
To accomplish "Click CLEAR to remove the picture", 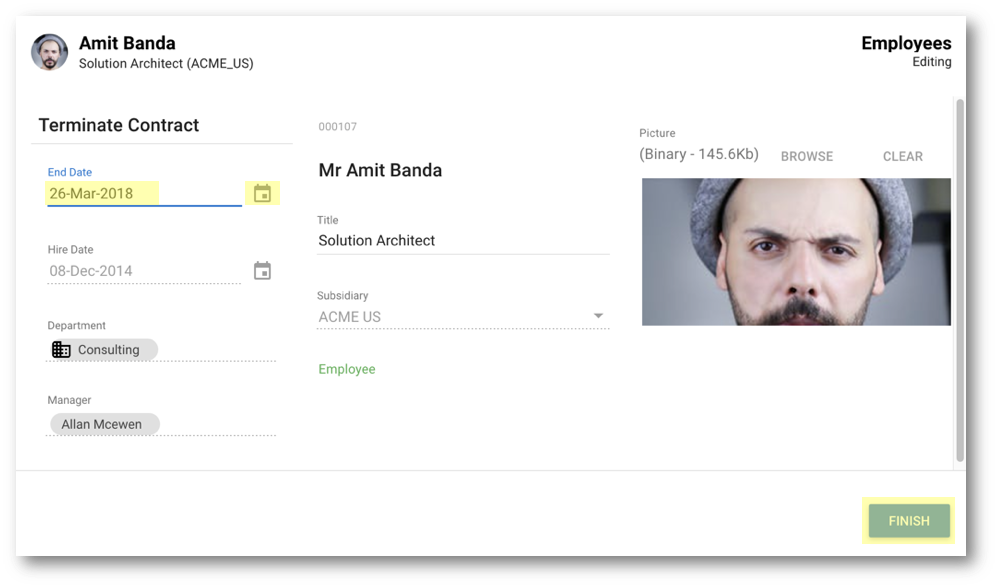I will tap(902, 156).
